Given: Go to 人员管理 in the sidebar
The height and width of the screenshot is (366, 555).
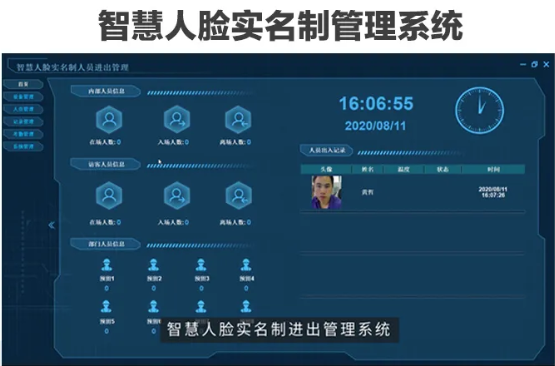Looking at the screenshot, I should (x=23, y=109).
